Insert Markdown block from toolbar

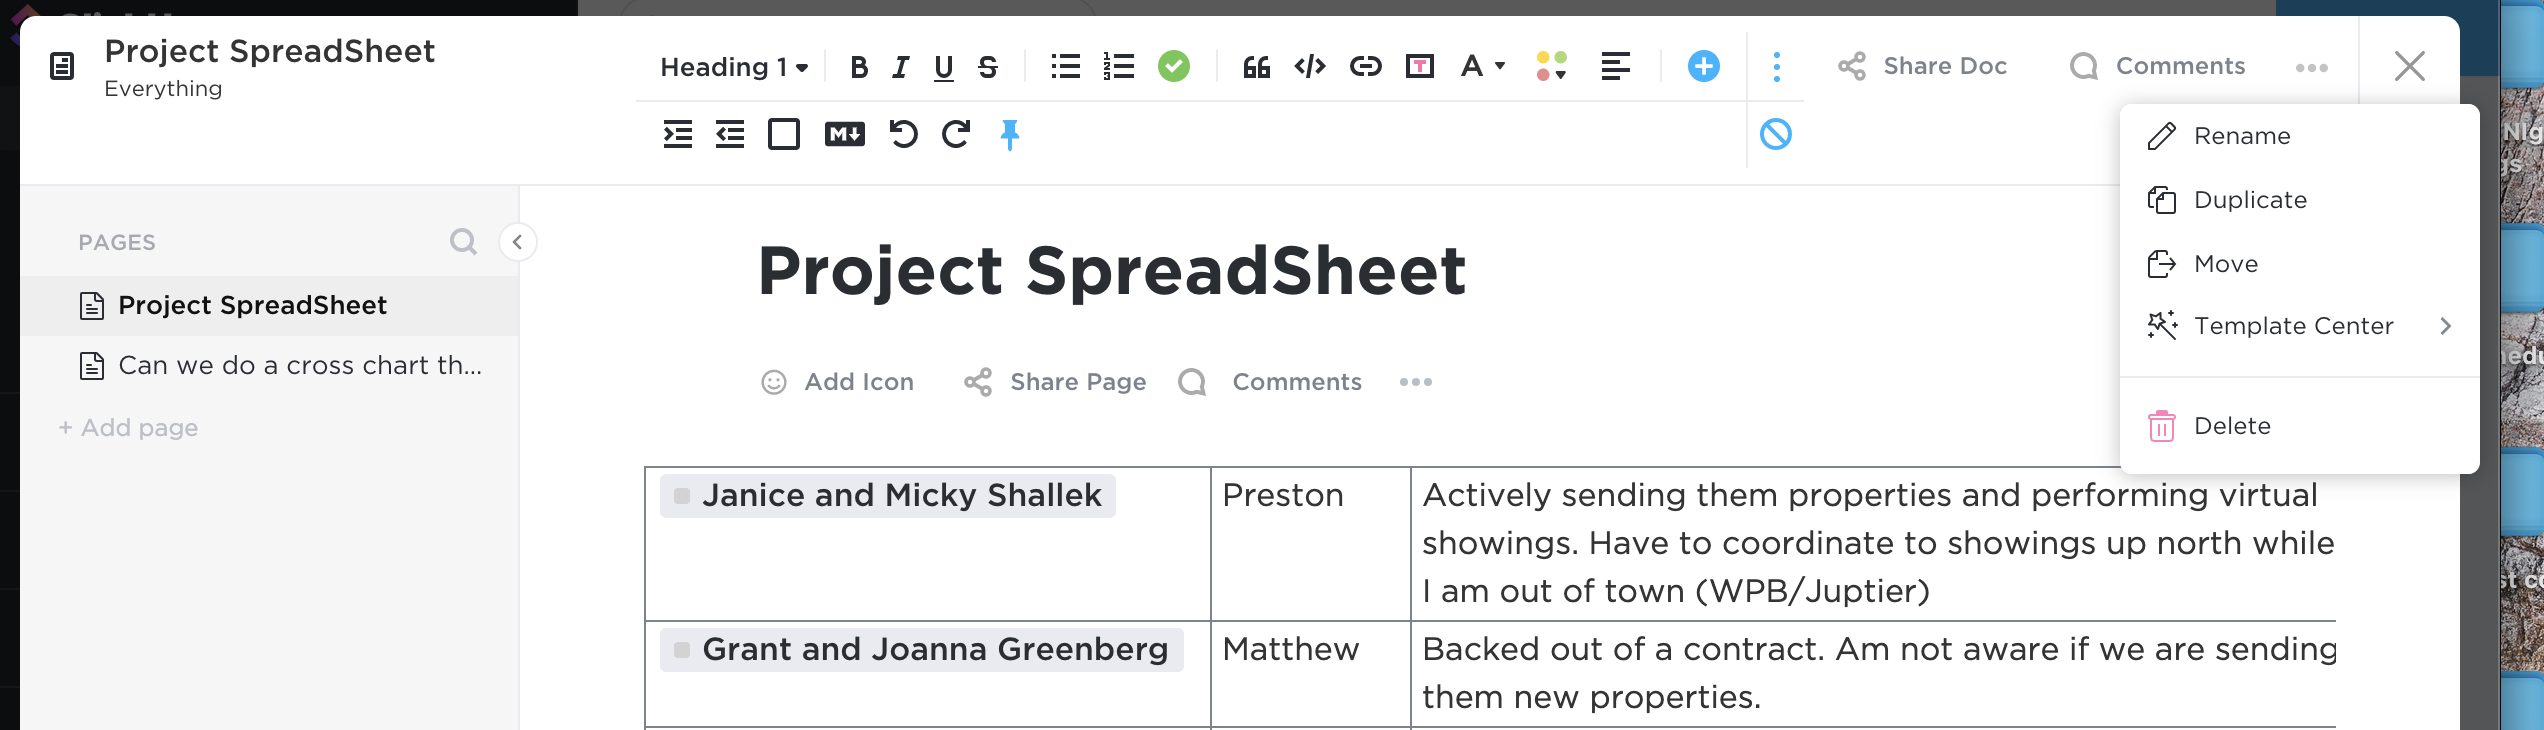[844, 134]
